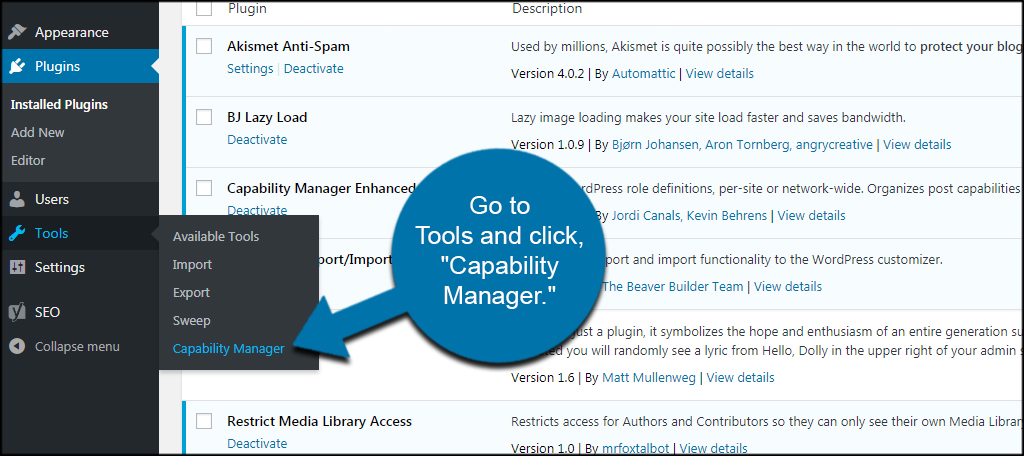1024x456 pixels.
Task: Click the Akismet Anti-Spam plugin name
Action: 288,46
